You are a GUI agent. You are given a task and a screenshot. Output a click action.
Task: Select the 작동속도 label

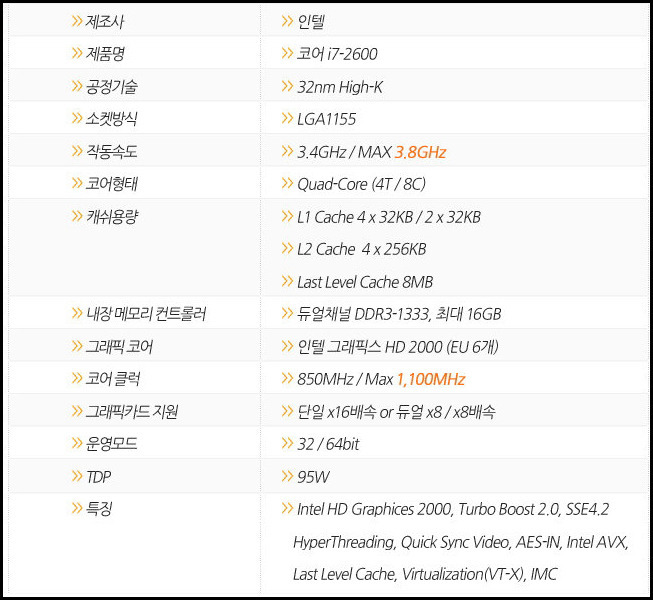[111, 151]
